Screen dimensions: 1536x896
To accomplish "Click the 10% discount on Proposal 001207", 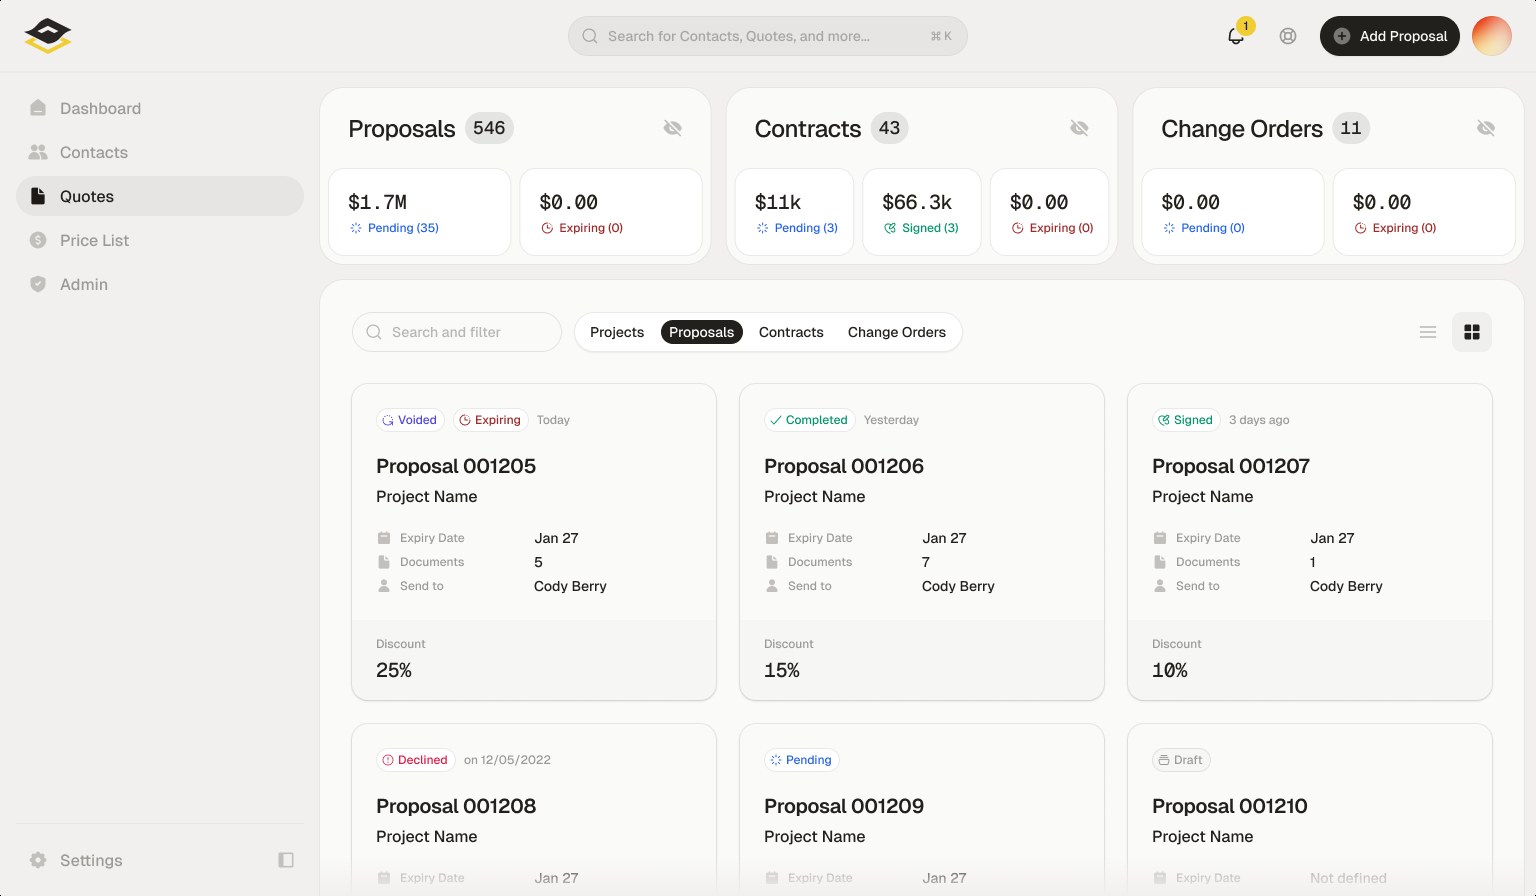I will tap(1170, 670).
